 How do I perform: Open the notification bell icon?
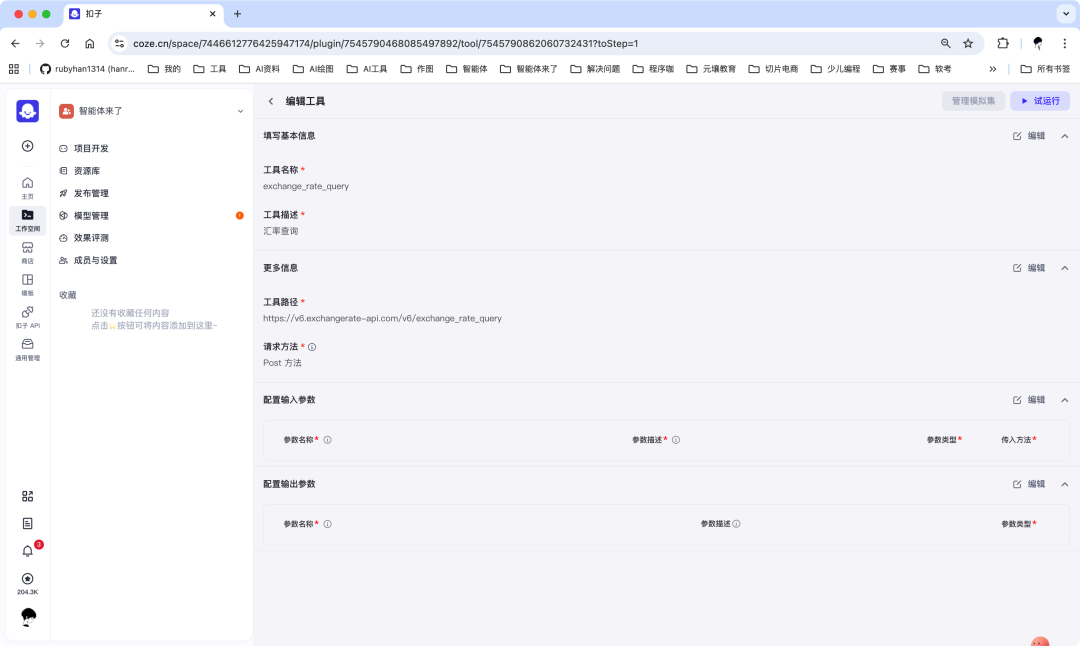pos(28,551)
